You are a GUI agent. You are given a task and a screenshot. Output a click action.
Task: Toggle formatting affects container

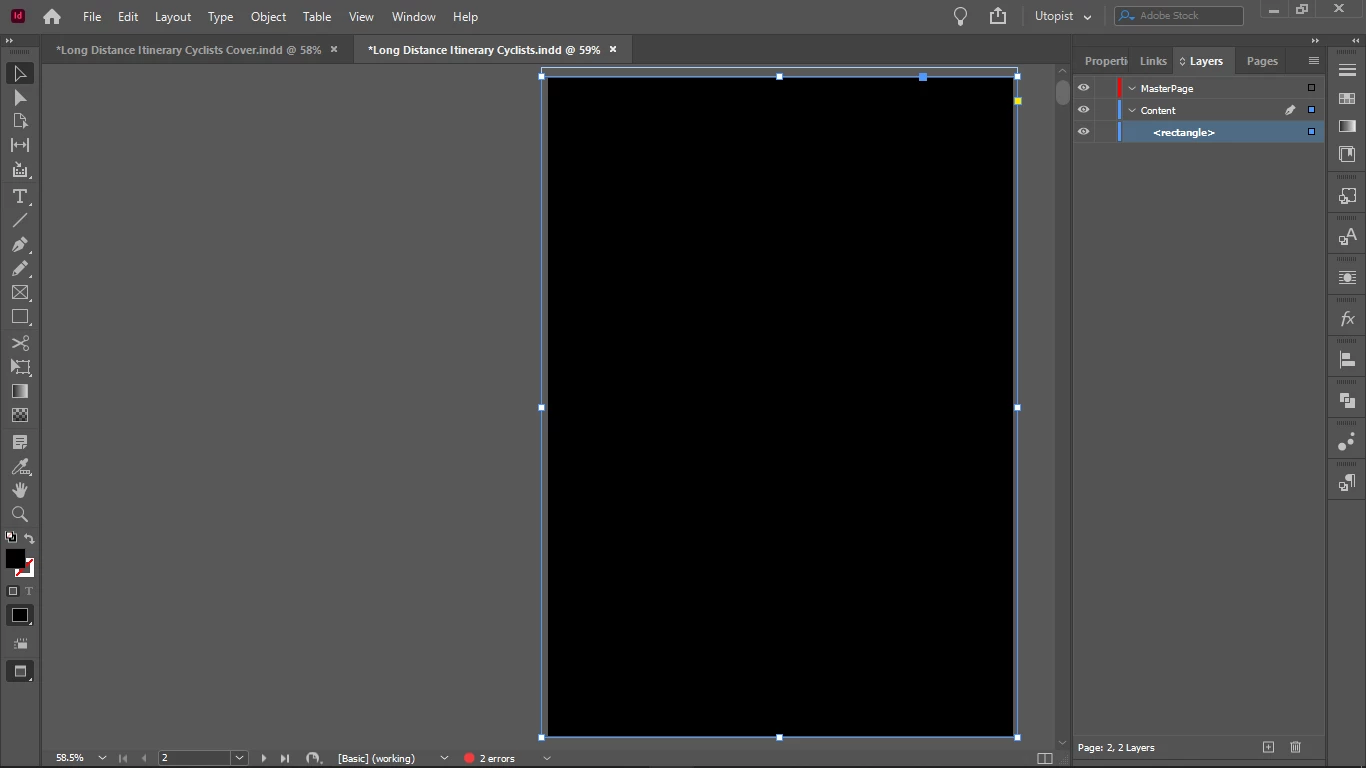pyautogui.click(x=13, y=591)
